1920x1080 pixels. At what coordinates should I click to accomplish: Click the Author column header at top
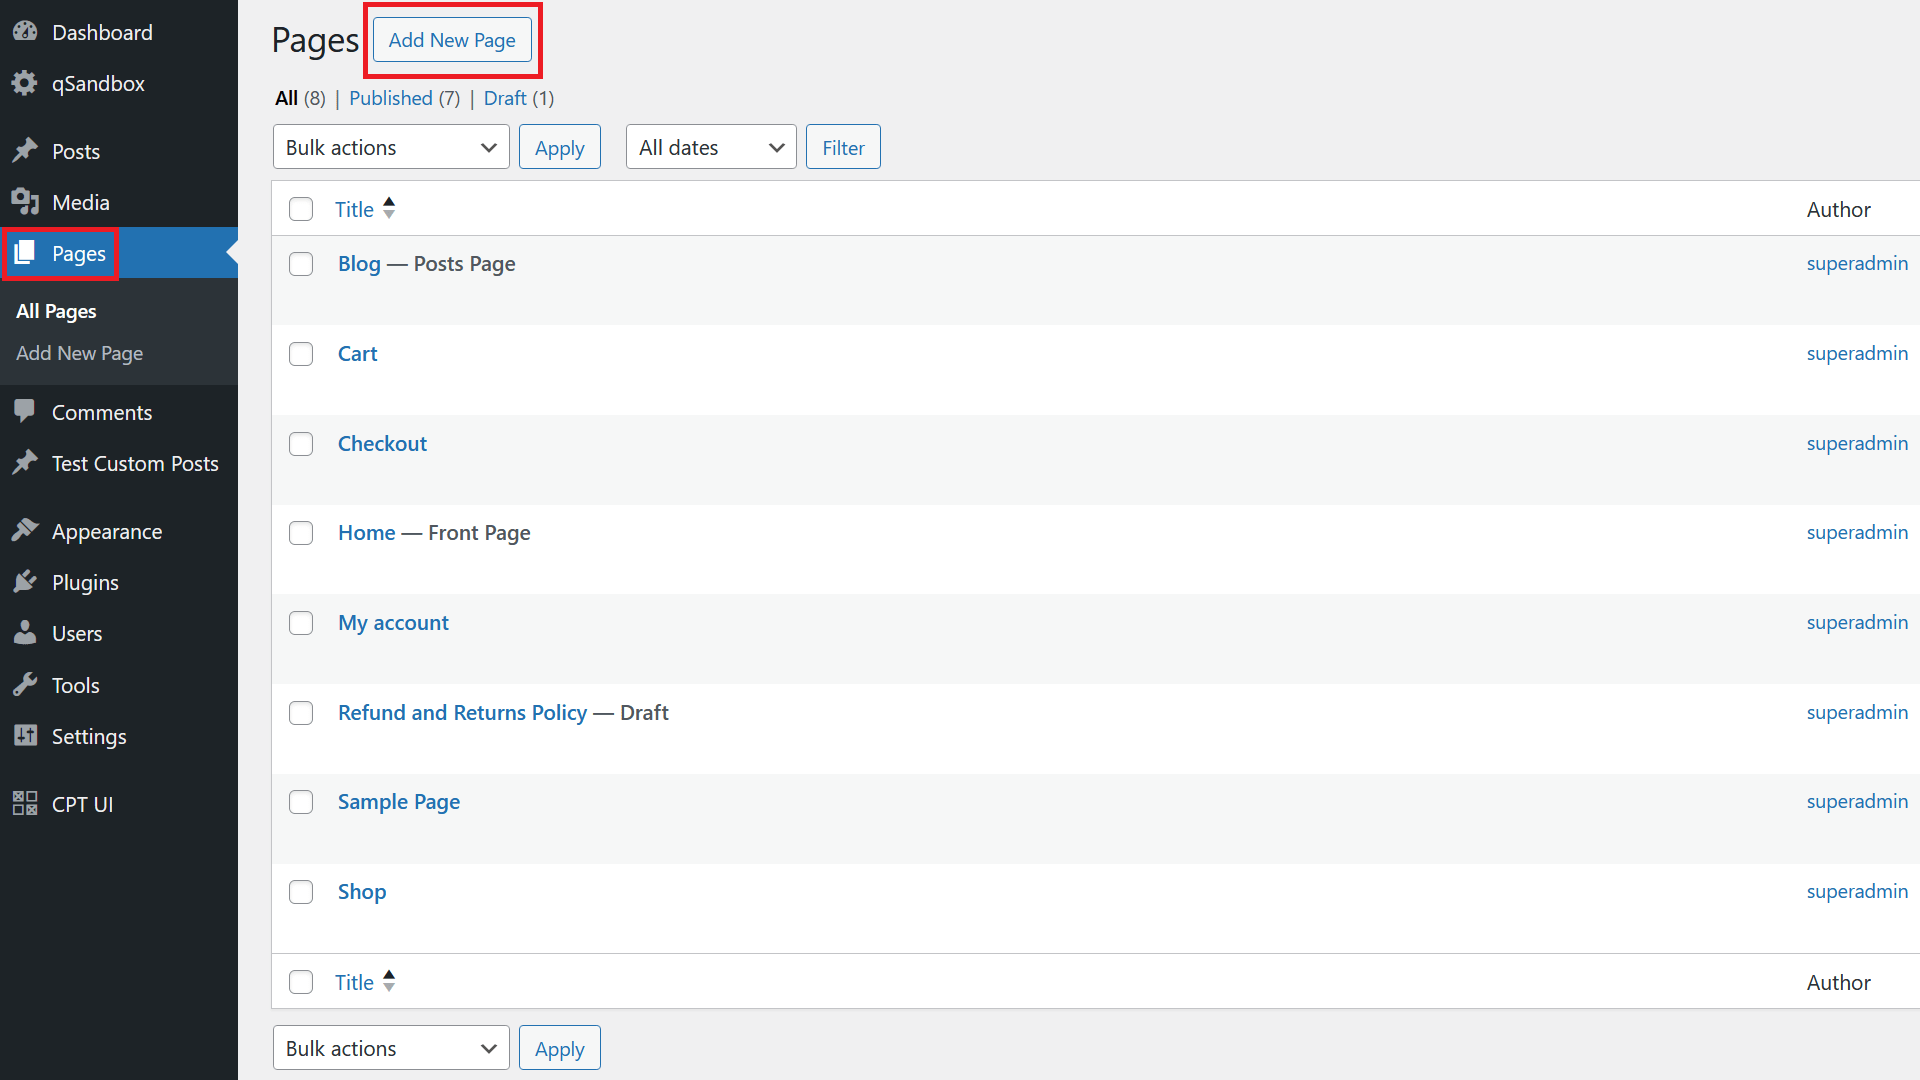(x=1838, y=209)
